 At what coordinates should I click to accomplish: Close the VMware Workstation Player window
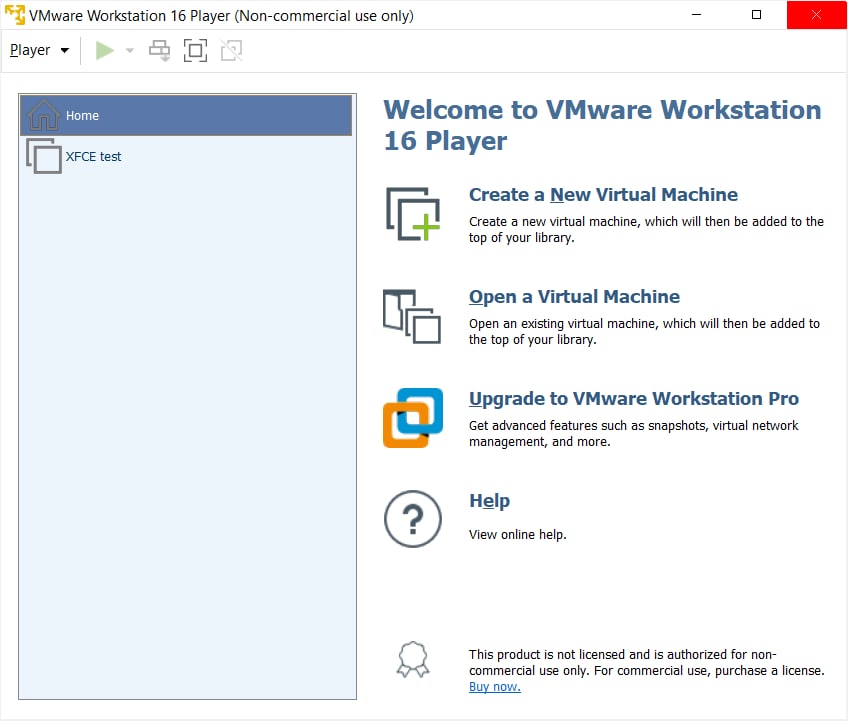coord(817,15)
